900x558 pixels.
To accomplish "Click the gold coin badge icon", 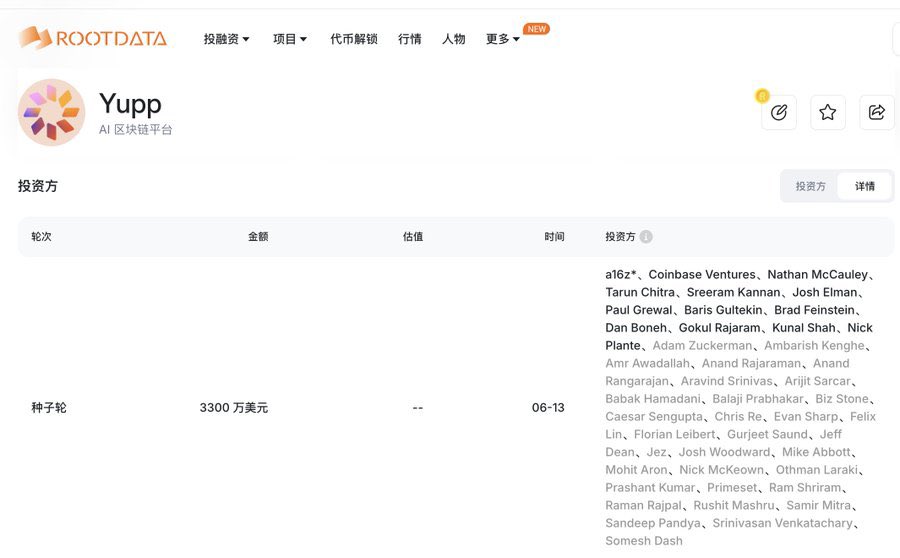I will tap(762, 96).
